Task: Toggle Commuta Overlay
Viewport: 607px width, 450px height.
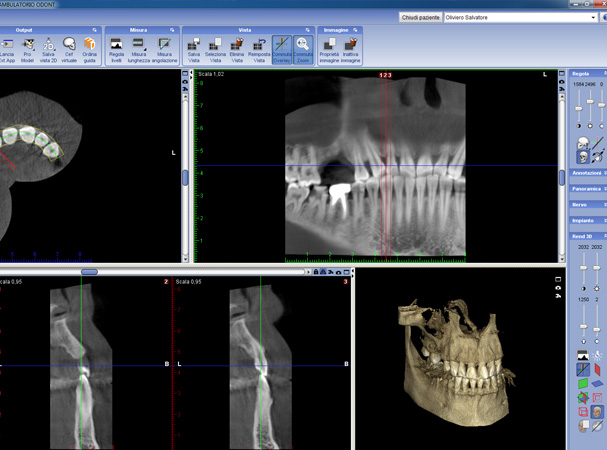Action: 281,50
